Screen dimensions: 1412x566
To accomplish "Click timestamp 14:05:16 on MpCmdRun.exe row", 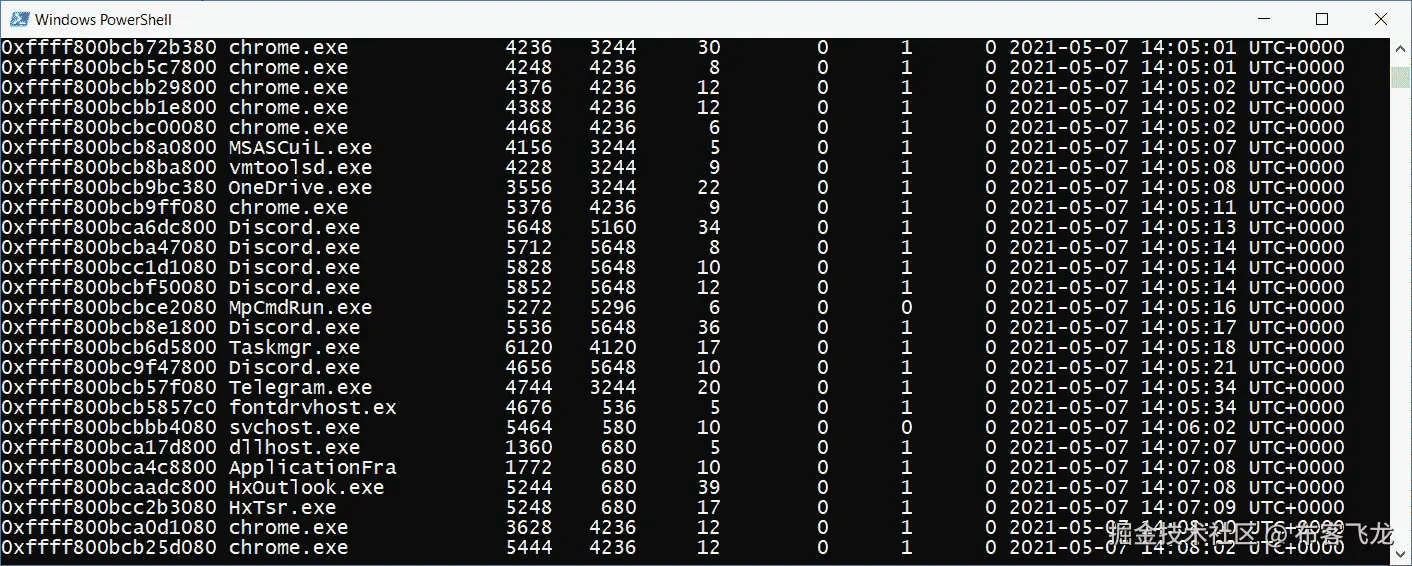I will pyautogui.click(x=1188, y=307).
